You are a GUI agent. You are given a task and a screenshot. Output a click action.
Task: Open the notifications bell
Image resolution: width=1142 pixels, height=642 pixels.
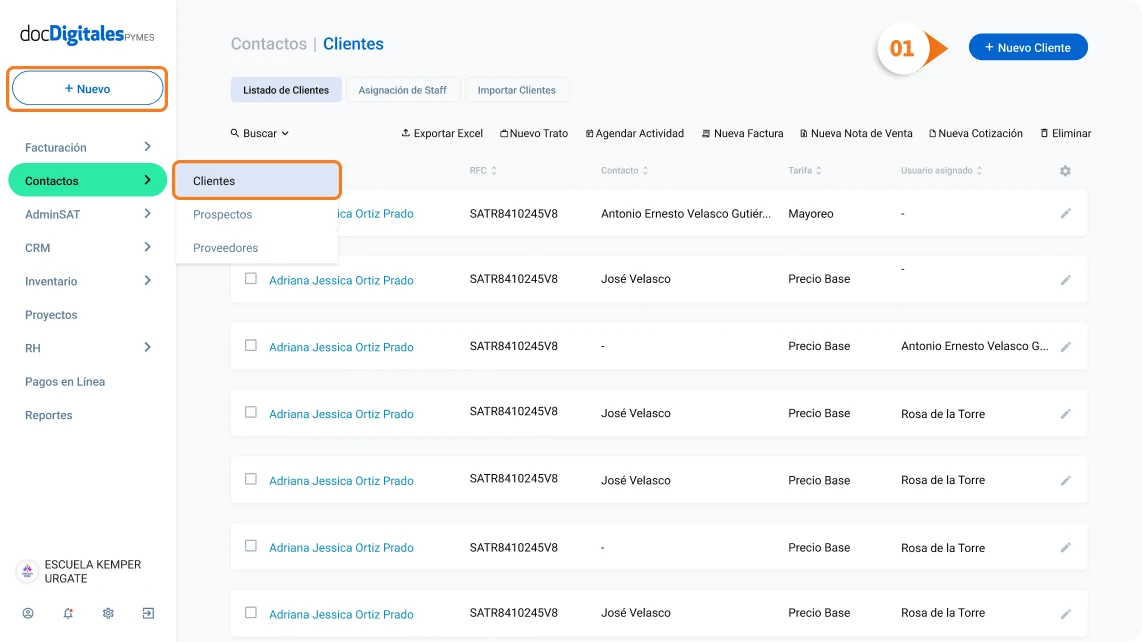pos(68,613)
